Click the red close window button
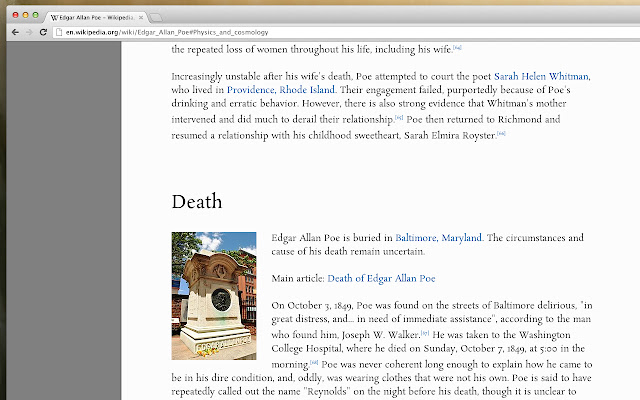This screenshot has height=400, width=640. 16,15
